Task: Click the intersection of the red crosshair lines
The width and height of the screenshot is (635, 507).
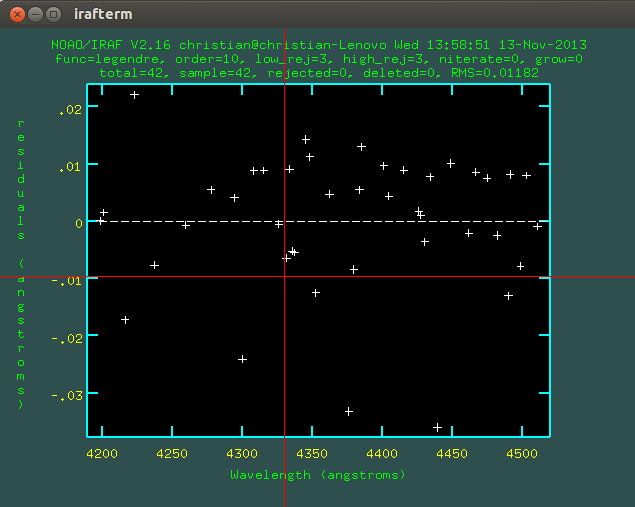Action: coord(285,276)
